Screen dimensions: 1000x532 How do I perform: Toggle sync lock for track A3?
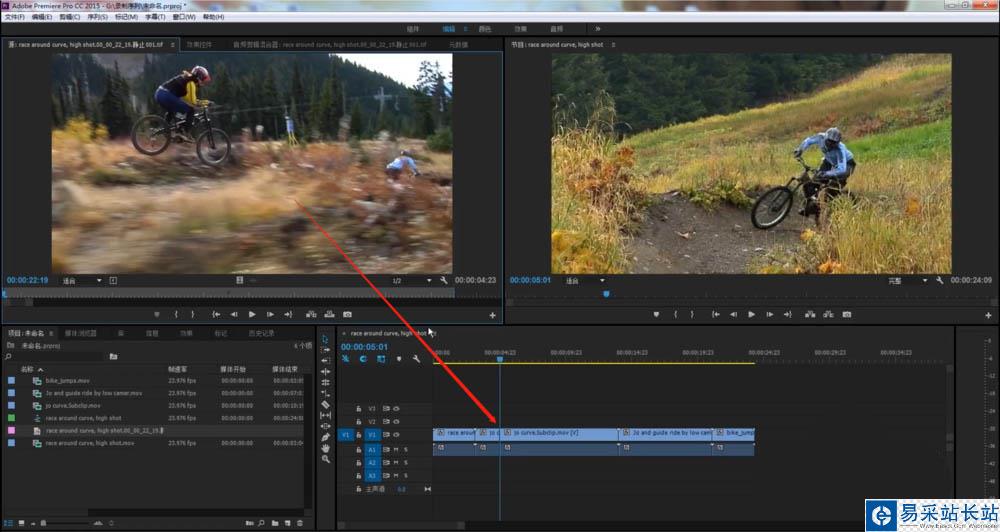[386, 476]
